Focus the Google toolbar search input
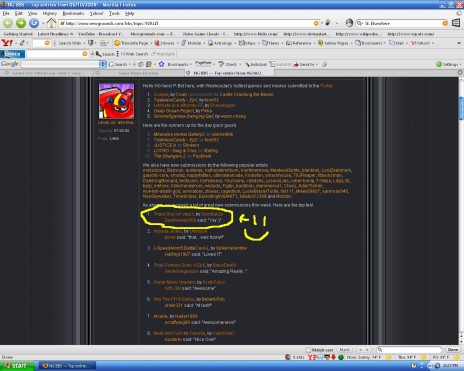Screen dimensions: 464x371 [x=60, y=64]
